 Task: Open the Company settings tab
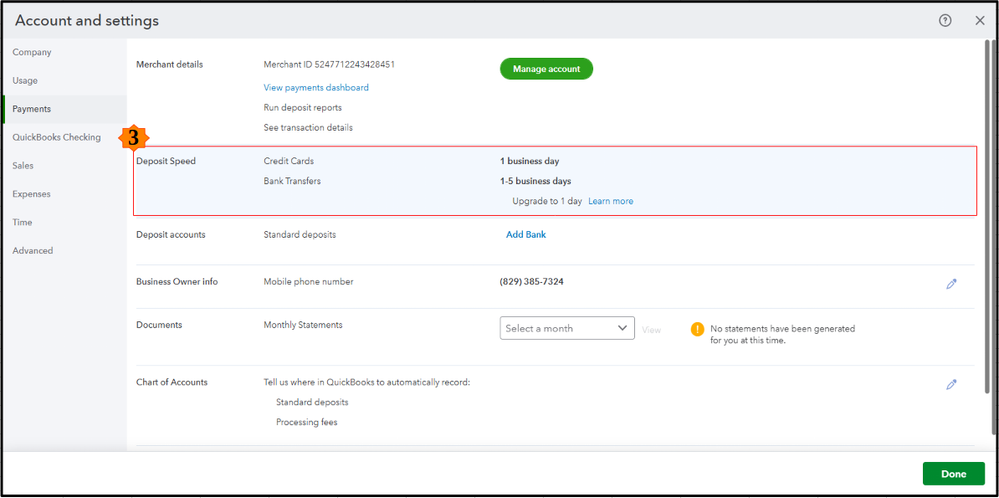click(x=32, y=52)
